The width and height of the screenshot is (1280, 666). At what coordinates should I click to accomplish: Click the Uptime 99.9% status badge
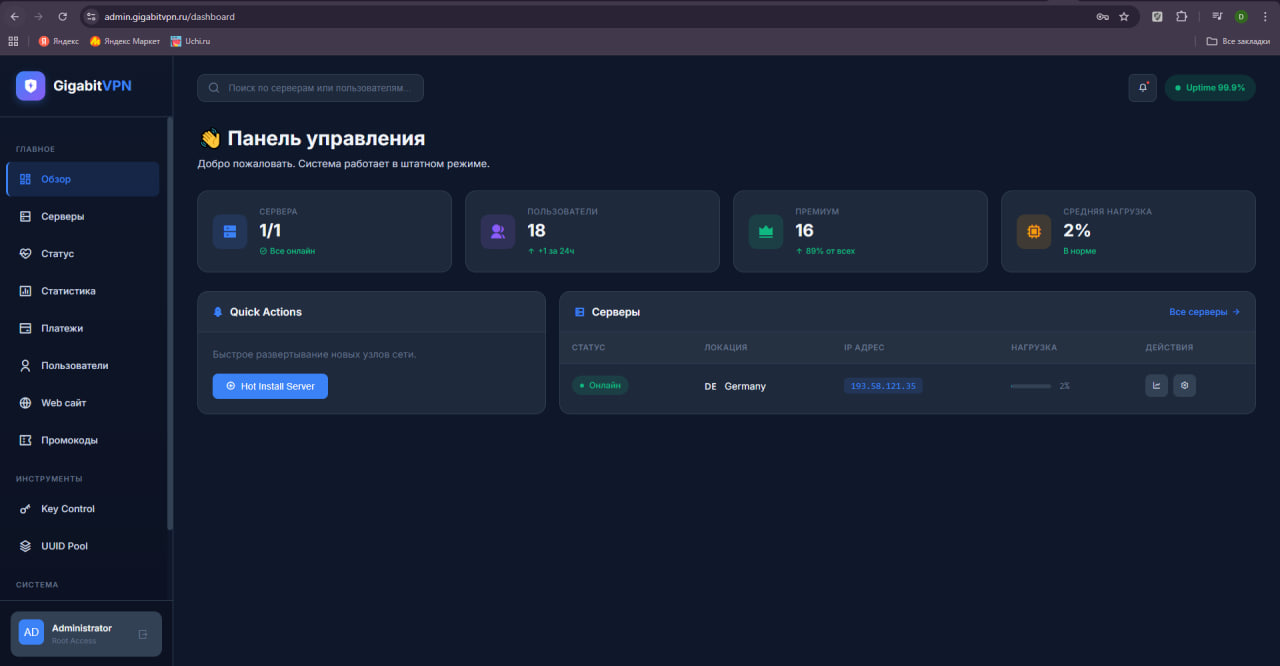pyautogui.click(x=1210, y=88)
